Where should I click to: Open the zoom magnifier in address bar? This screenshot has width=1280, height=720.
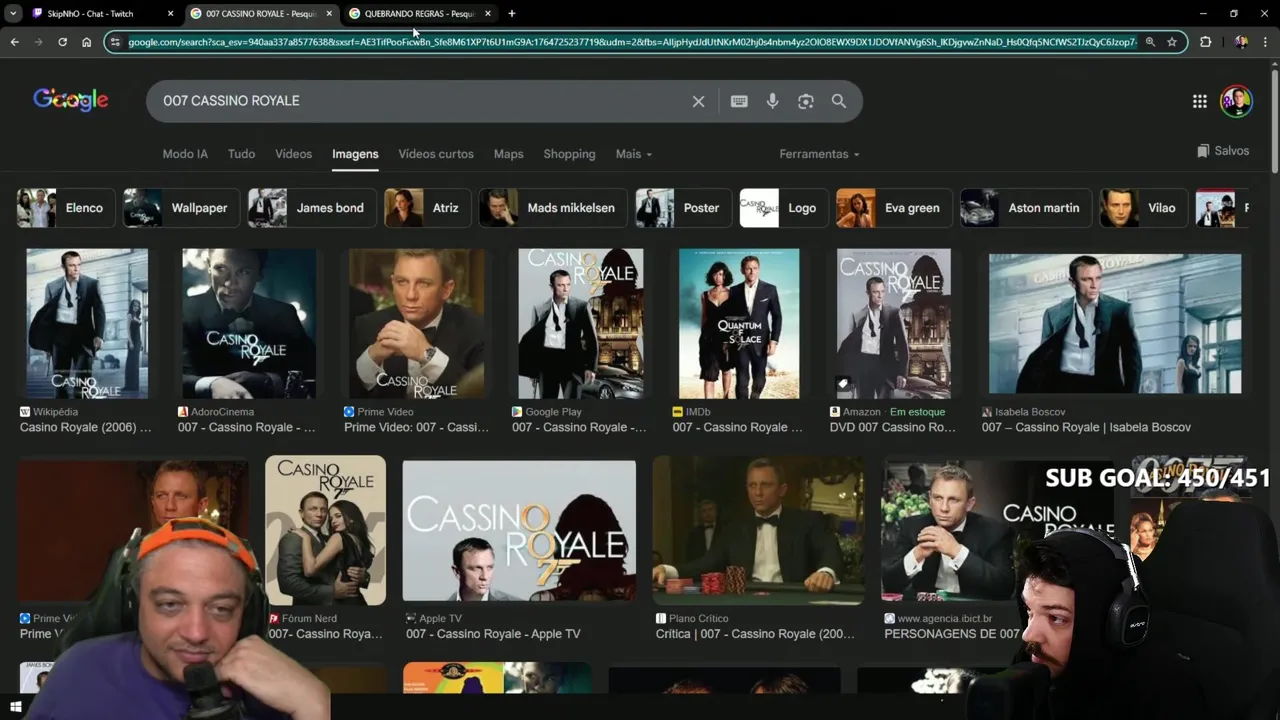(1150, 42)
